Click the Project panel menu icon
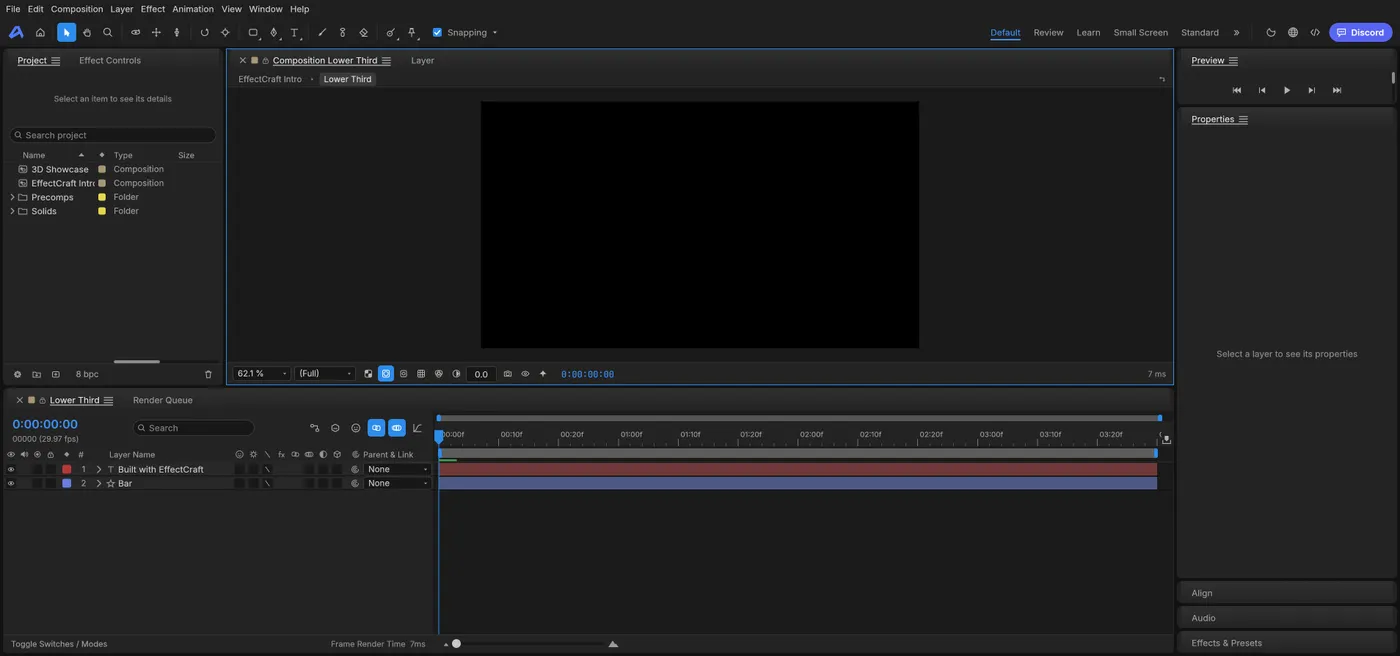1400x656 pixels. pyautogui.click(x=56, y=61)
